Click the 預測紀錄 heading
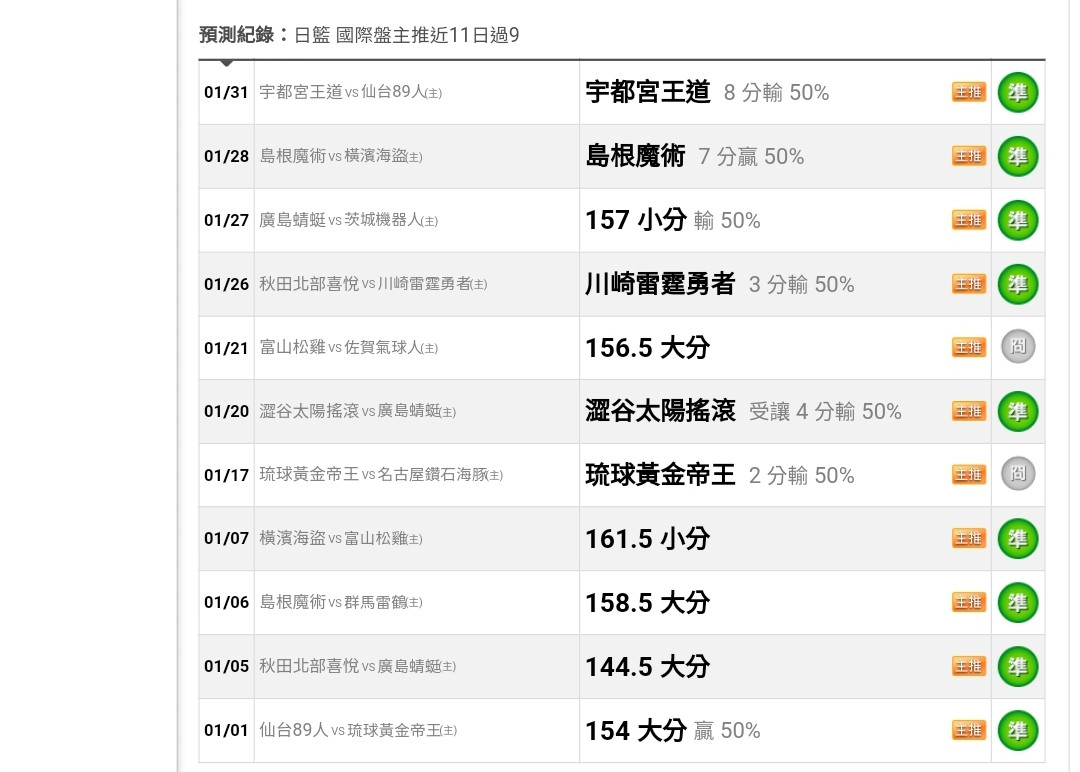The image size is (1080, 772). coord(237,35)
